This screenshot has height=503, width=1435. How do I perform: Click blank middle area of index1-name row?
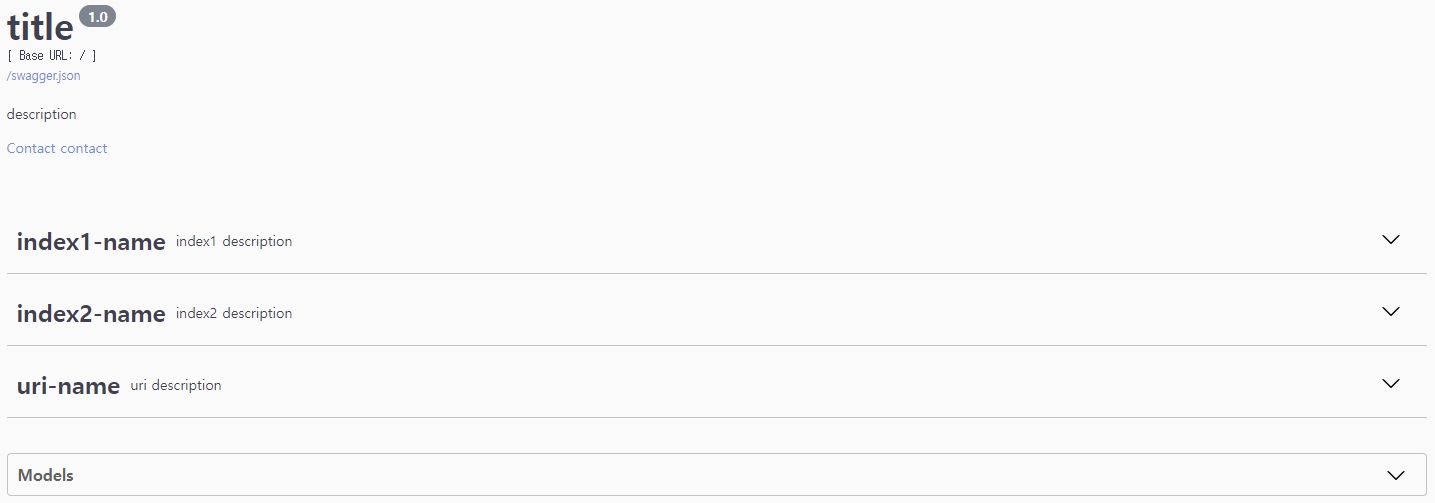pos(800,240)
